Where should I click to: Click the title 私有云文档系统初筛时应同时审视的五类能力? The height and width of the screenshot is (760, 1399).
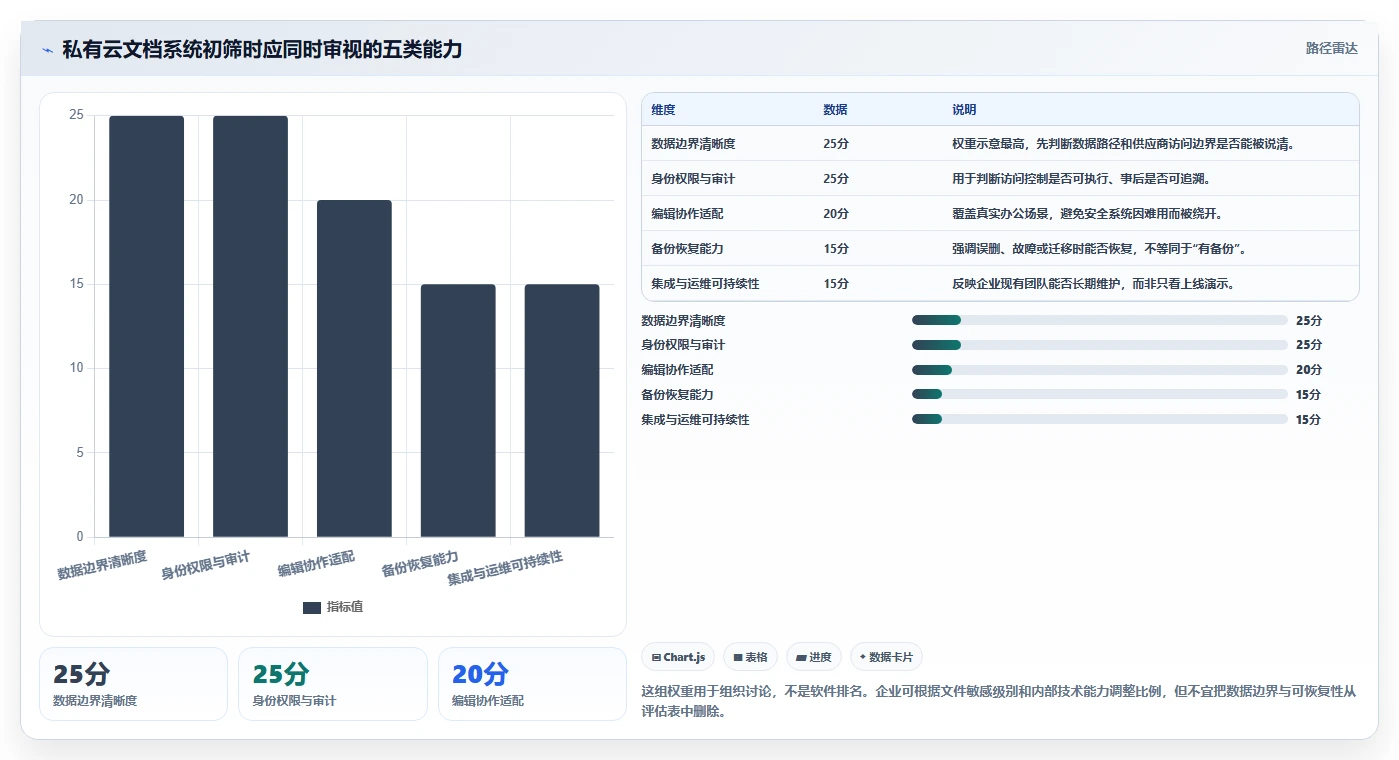click(262, 49)
